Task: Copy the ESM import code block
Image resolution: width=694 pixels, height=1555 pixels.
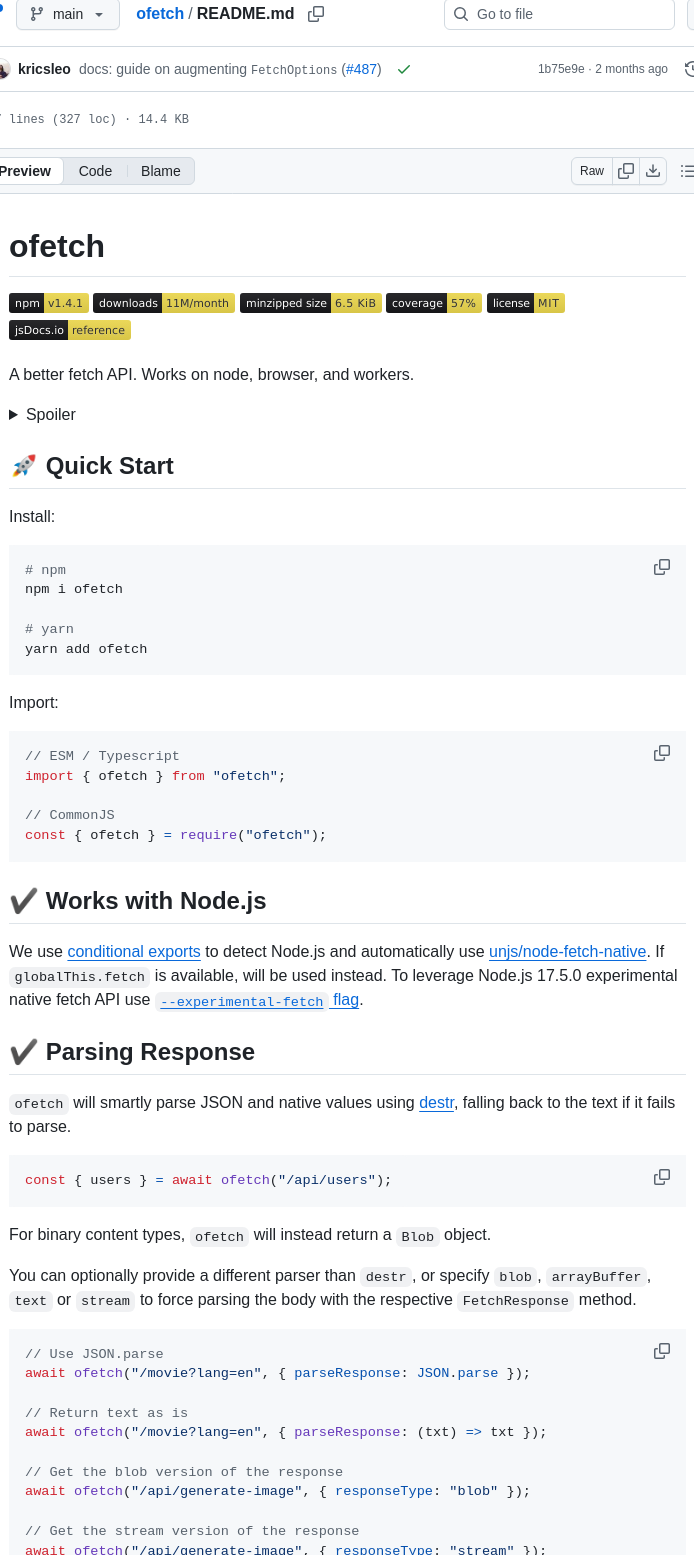Action: pyautogui.click(x=661, y=753)
